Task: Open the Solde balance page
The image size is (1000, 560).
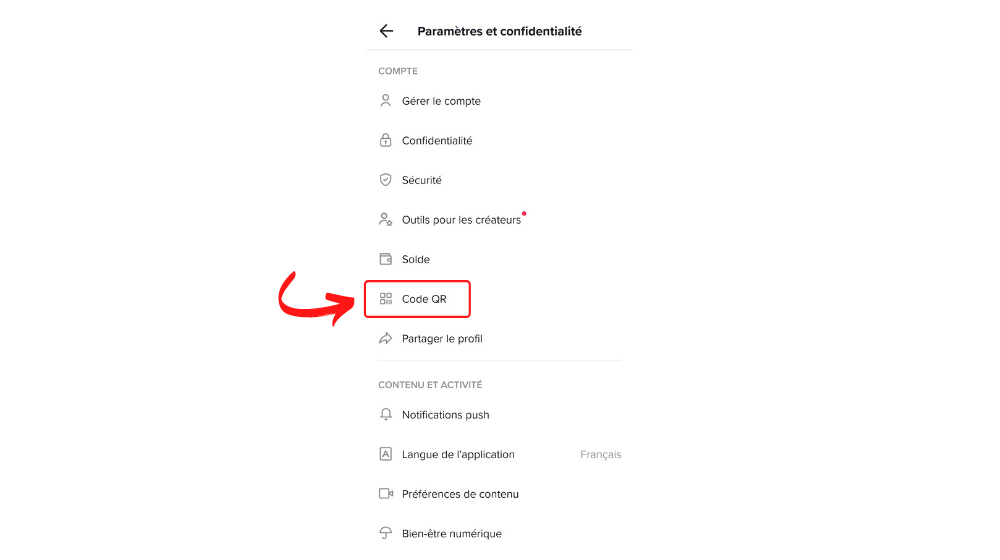Action: [x=499, y=259]
